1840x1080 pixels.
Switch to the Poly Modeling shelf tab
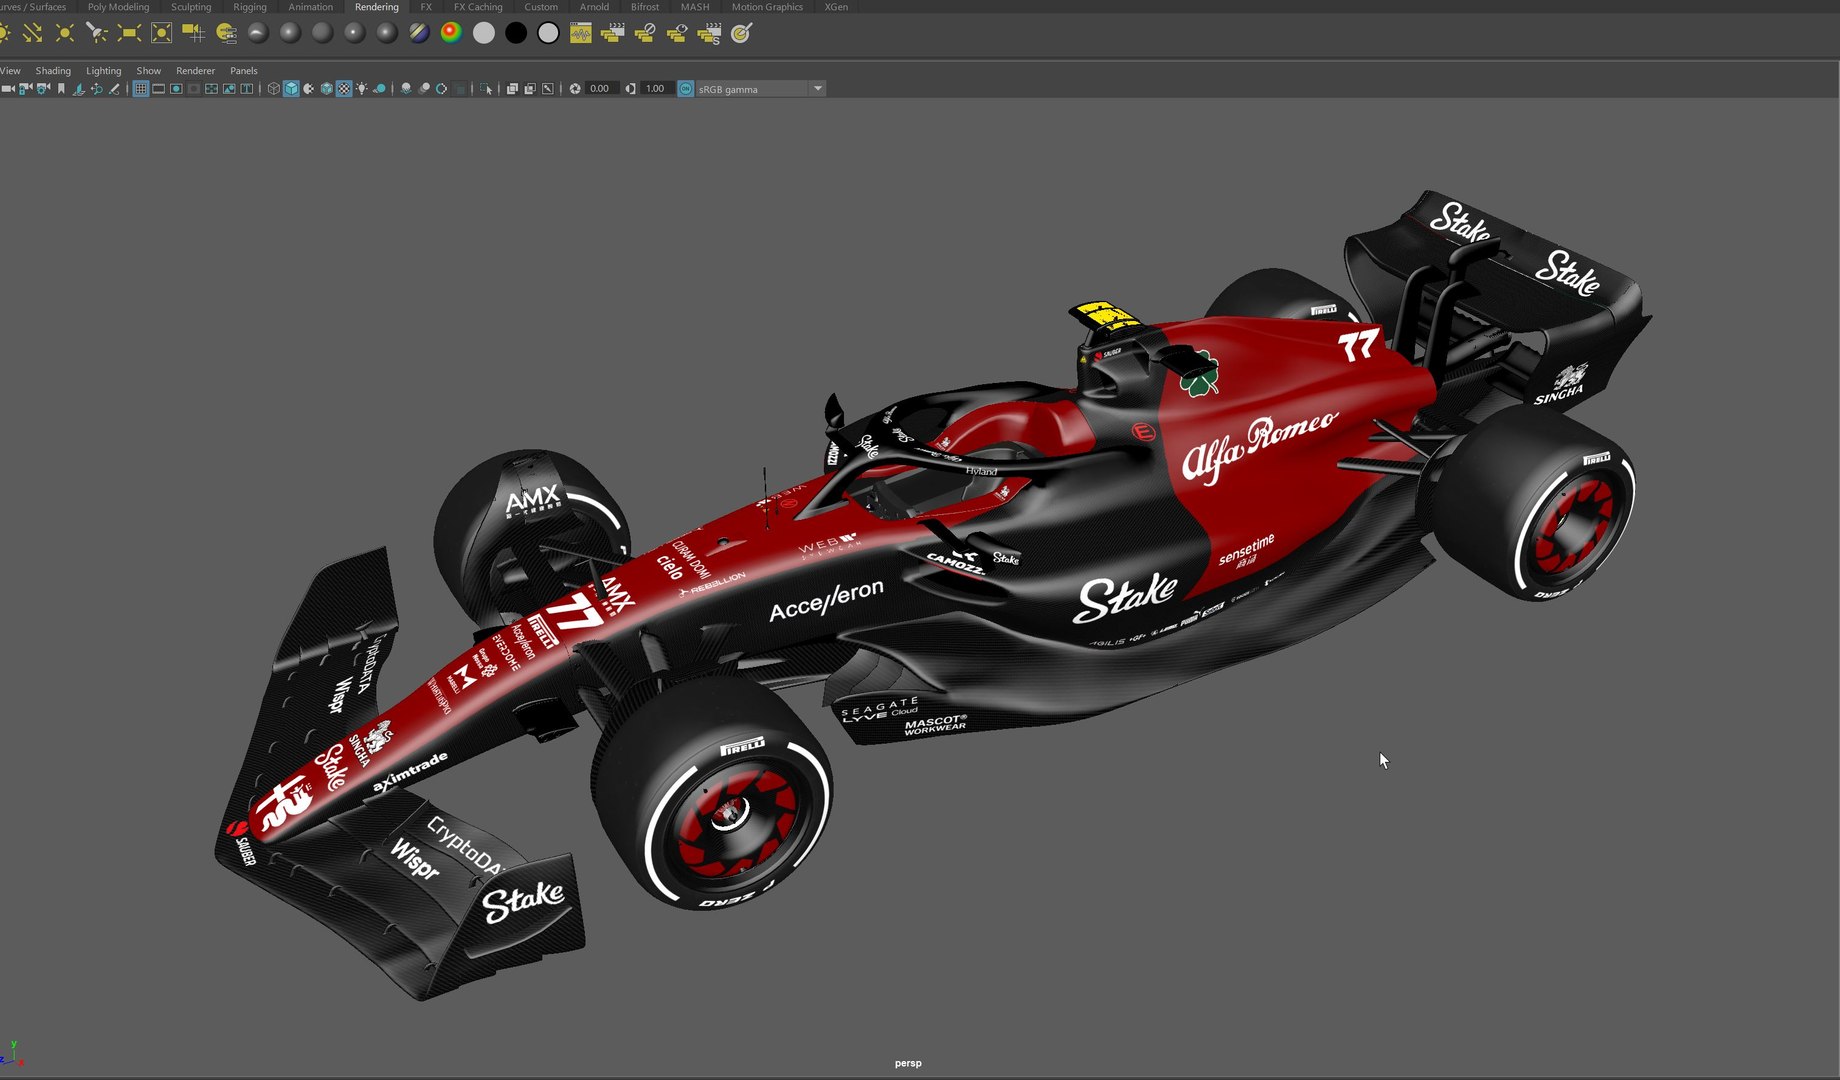[118, 7]
